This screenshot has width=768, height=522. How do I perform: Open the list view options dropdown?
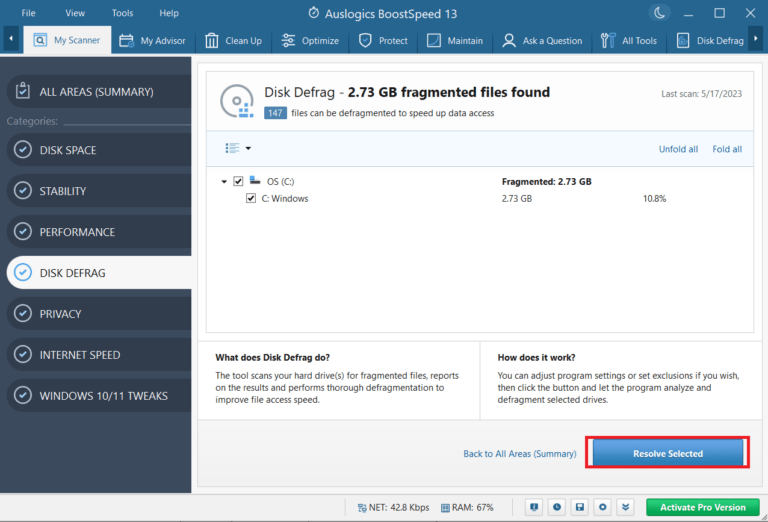click(x=238, y=148)
